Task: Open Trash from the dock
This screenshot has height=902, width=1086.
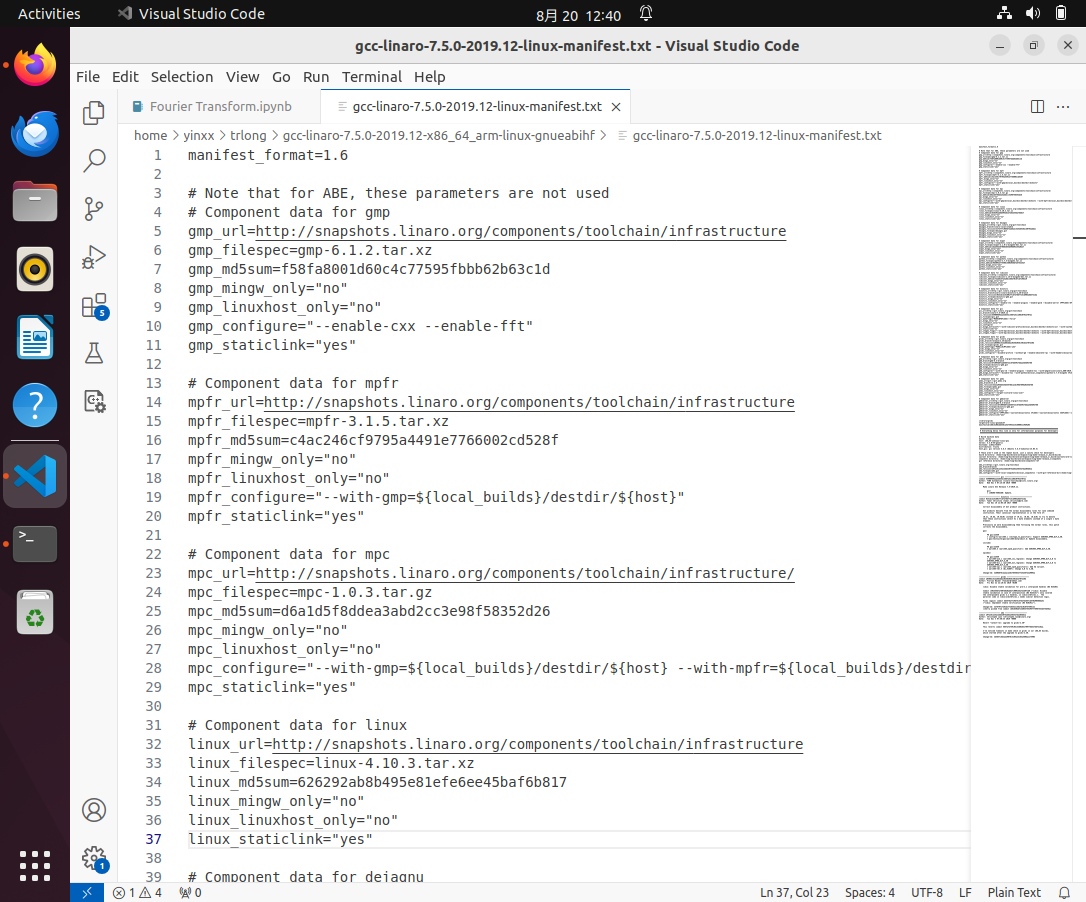Action: (35, 612)
